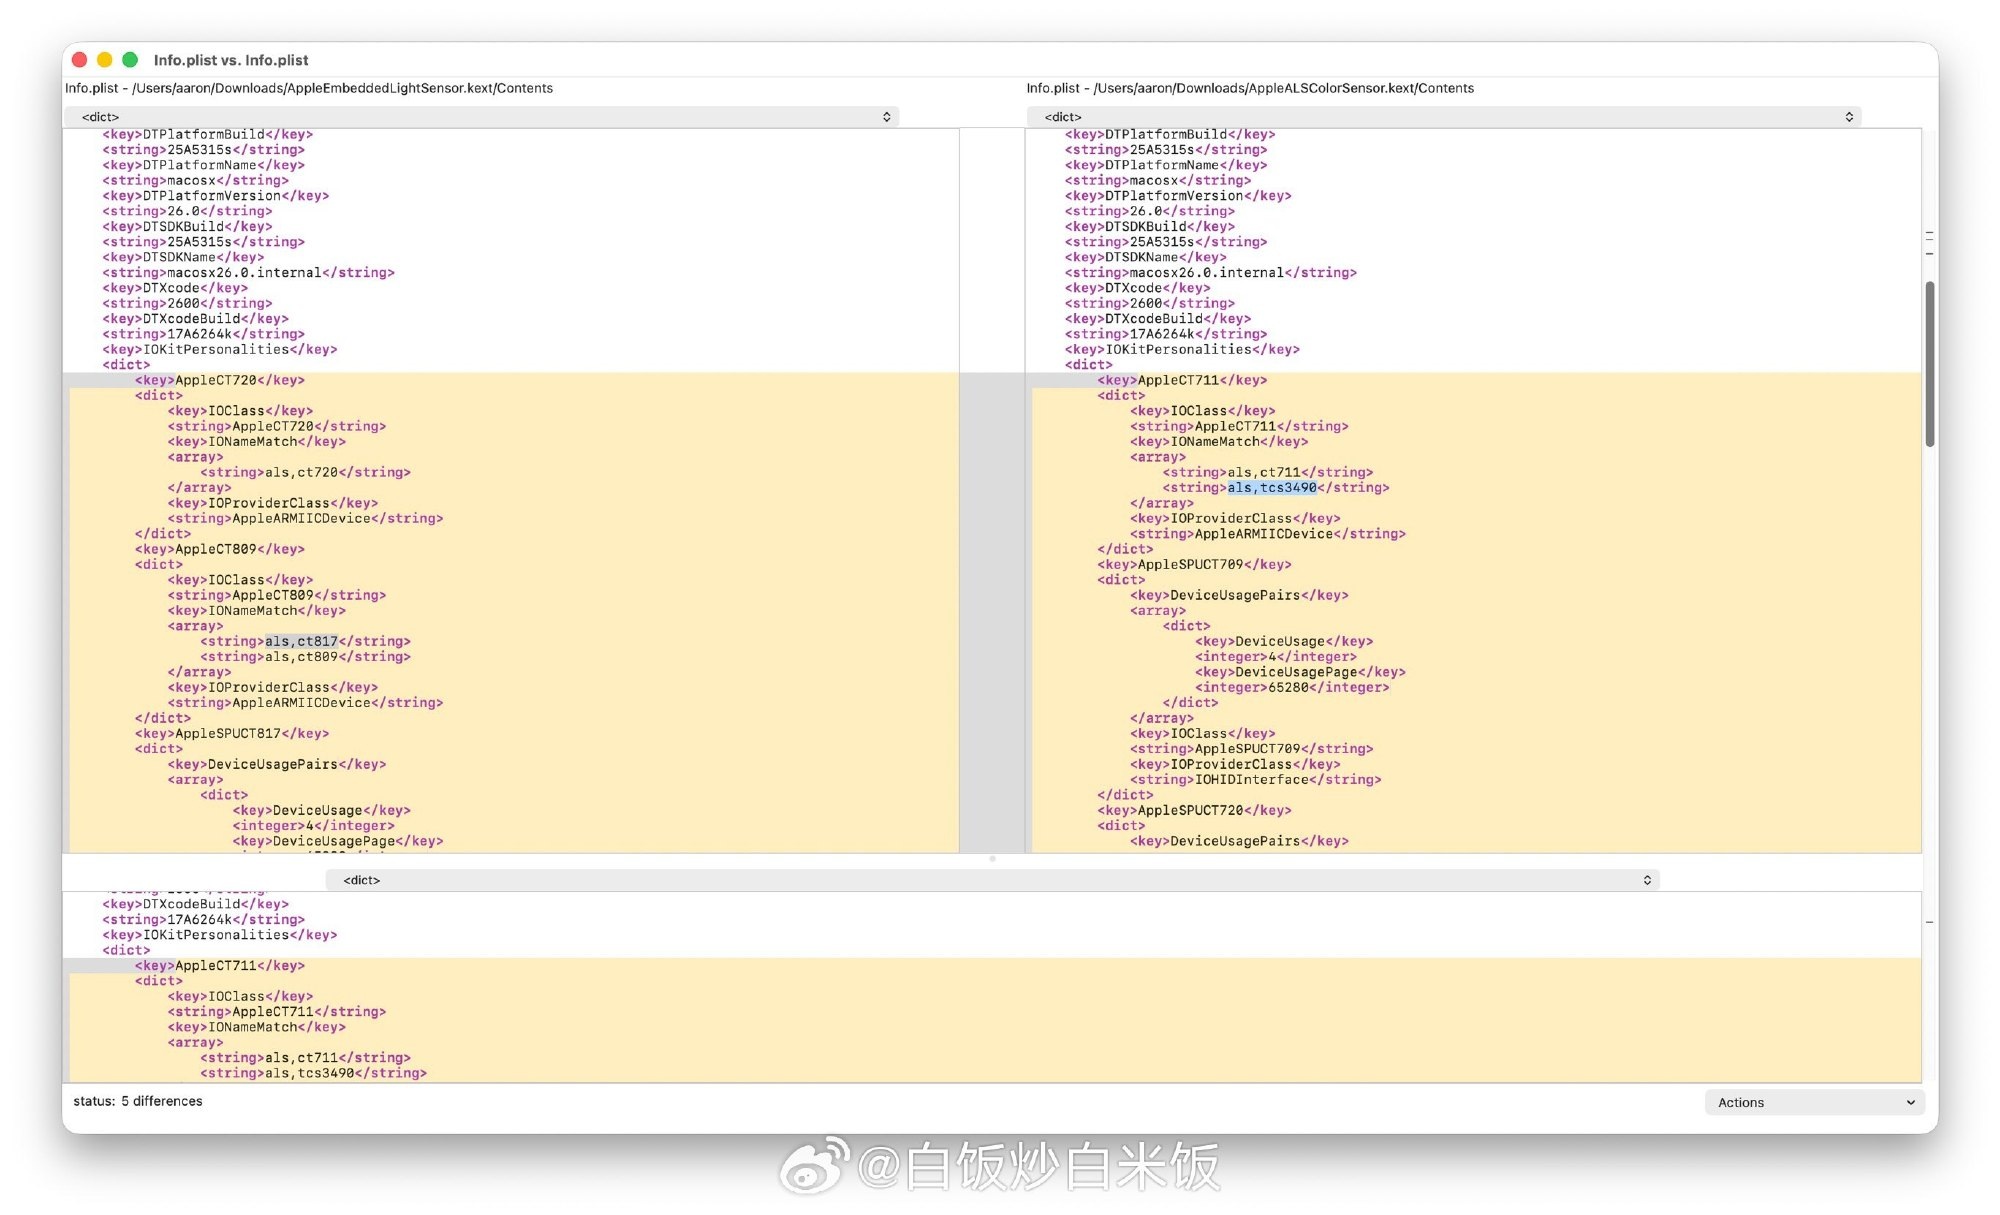Click the vertical scrollbar thumb

tap(1929, 363)
